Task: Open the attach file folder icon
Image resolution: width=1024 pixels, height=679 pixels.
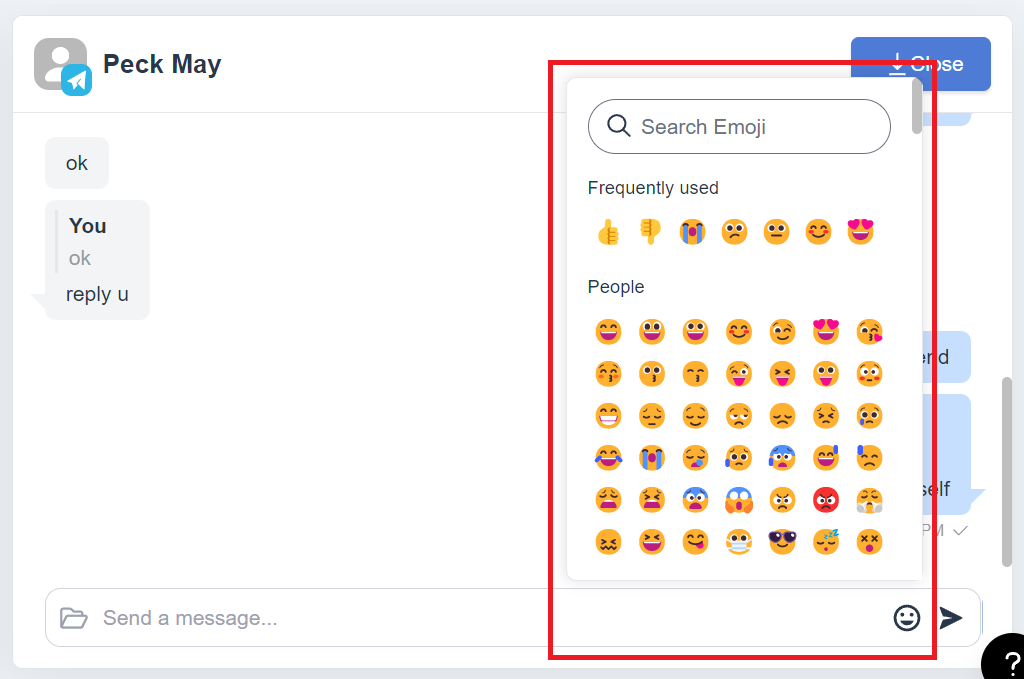Action: click(73, 618)
